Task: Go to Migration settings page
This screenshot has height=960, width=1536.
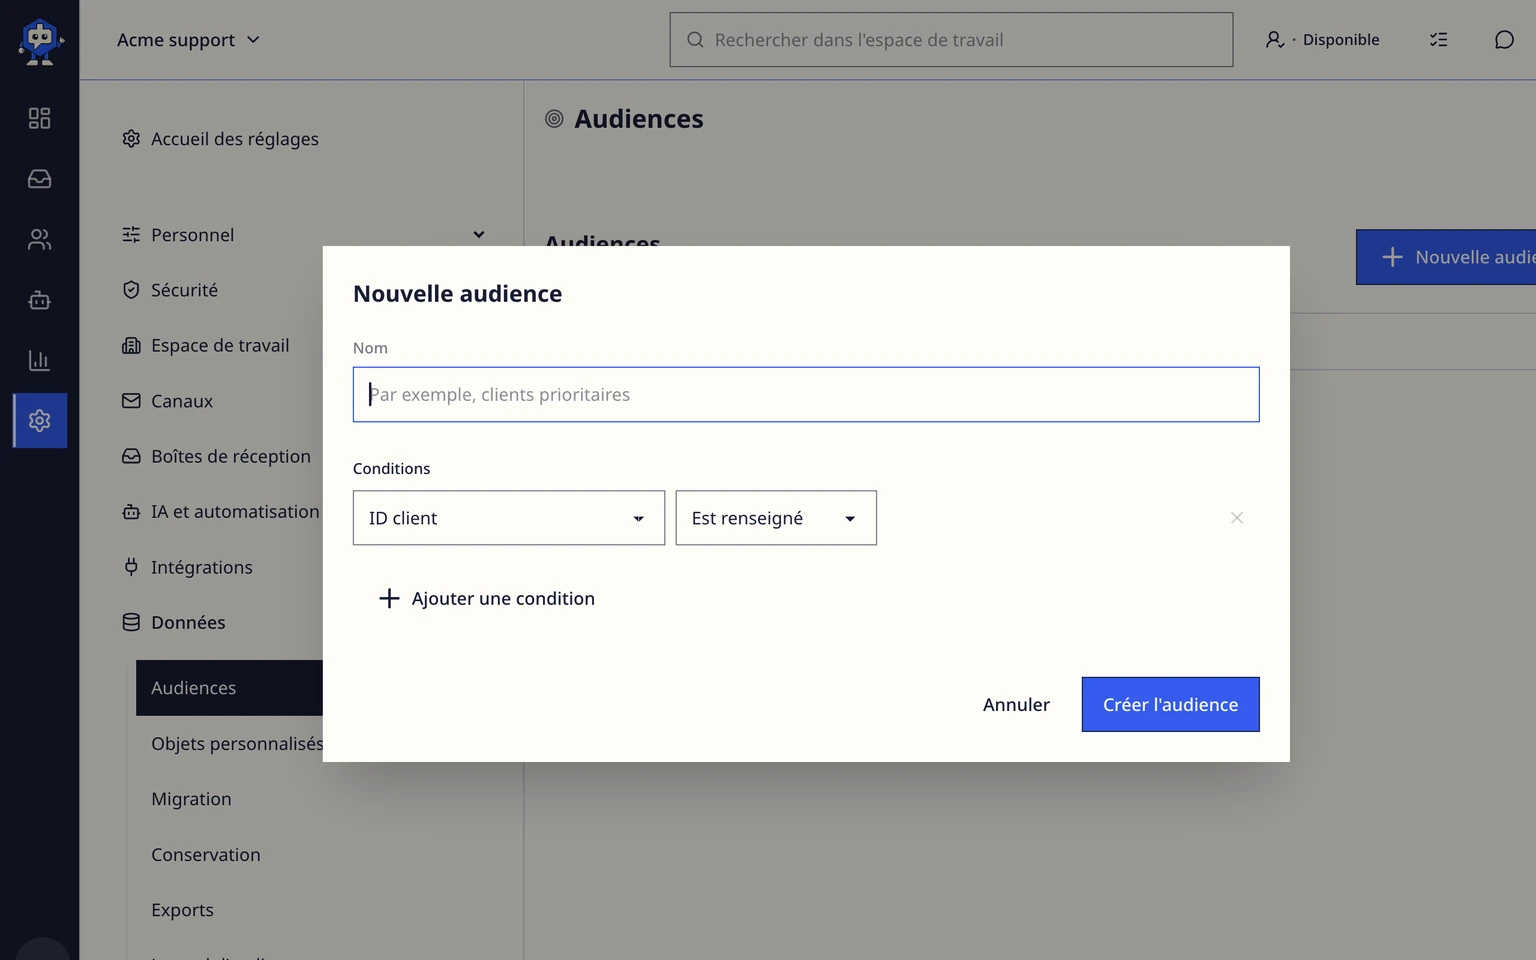Action: (x=191, y=799)
